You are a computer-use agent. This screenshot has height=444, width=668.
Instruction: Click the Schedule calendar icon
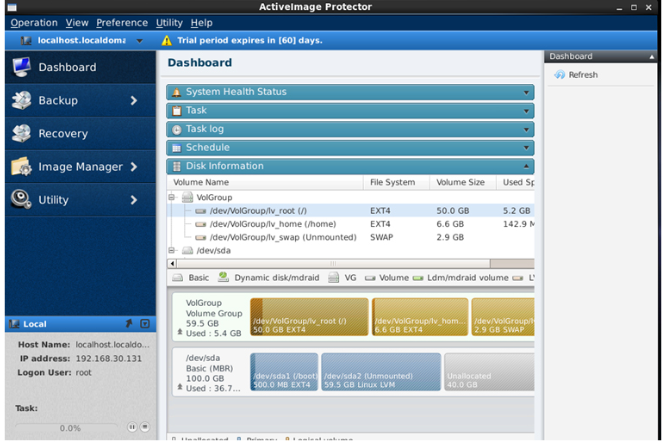[176, 148]
